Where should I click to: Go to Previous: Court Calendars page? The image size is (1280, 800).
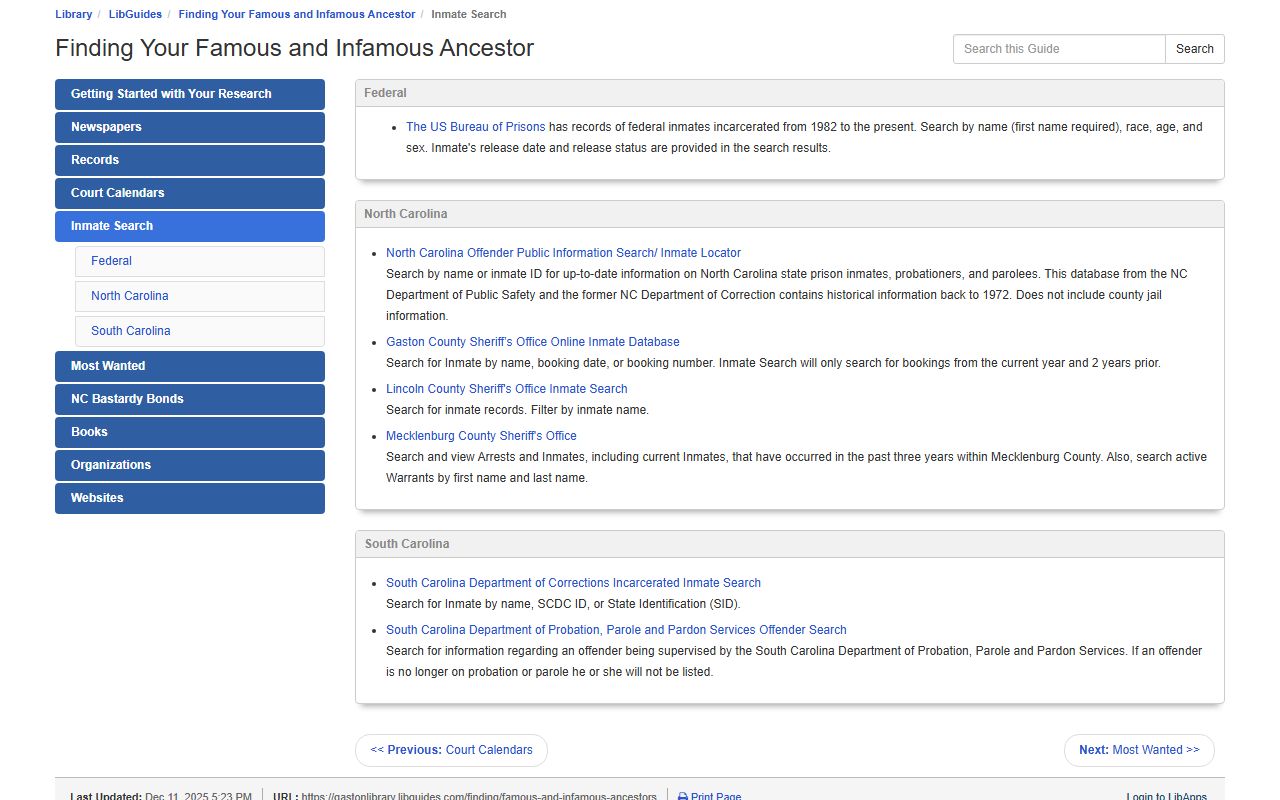451,750
